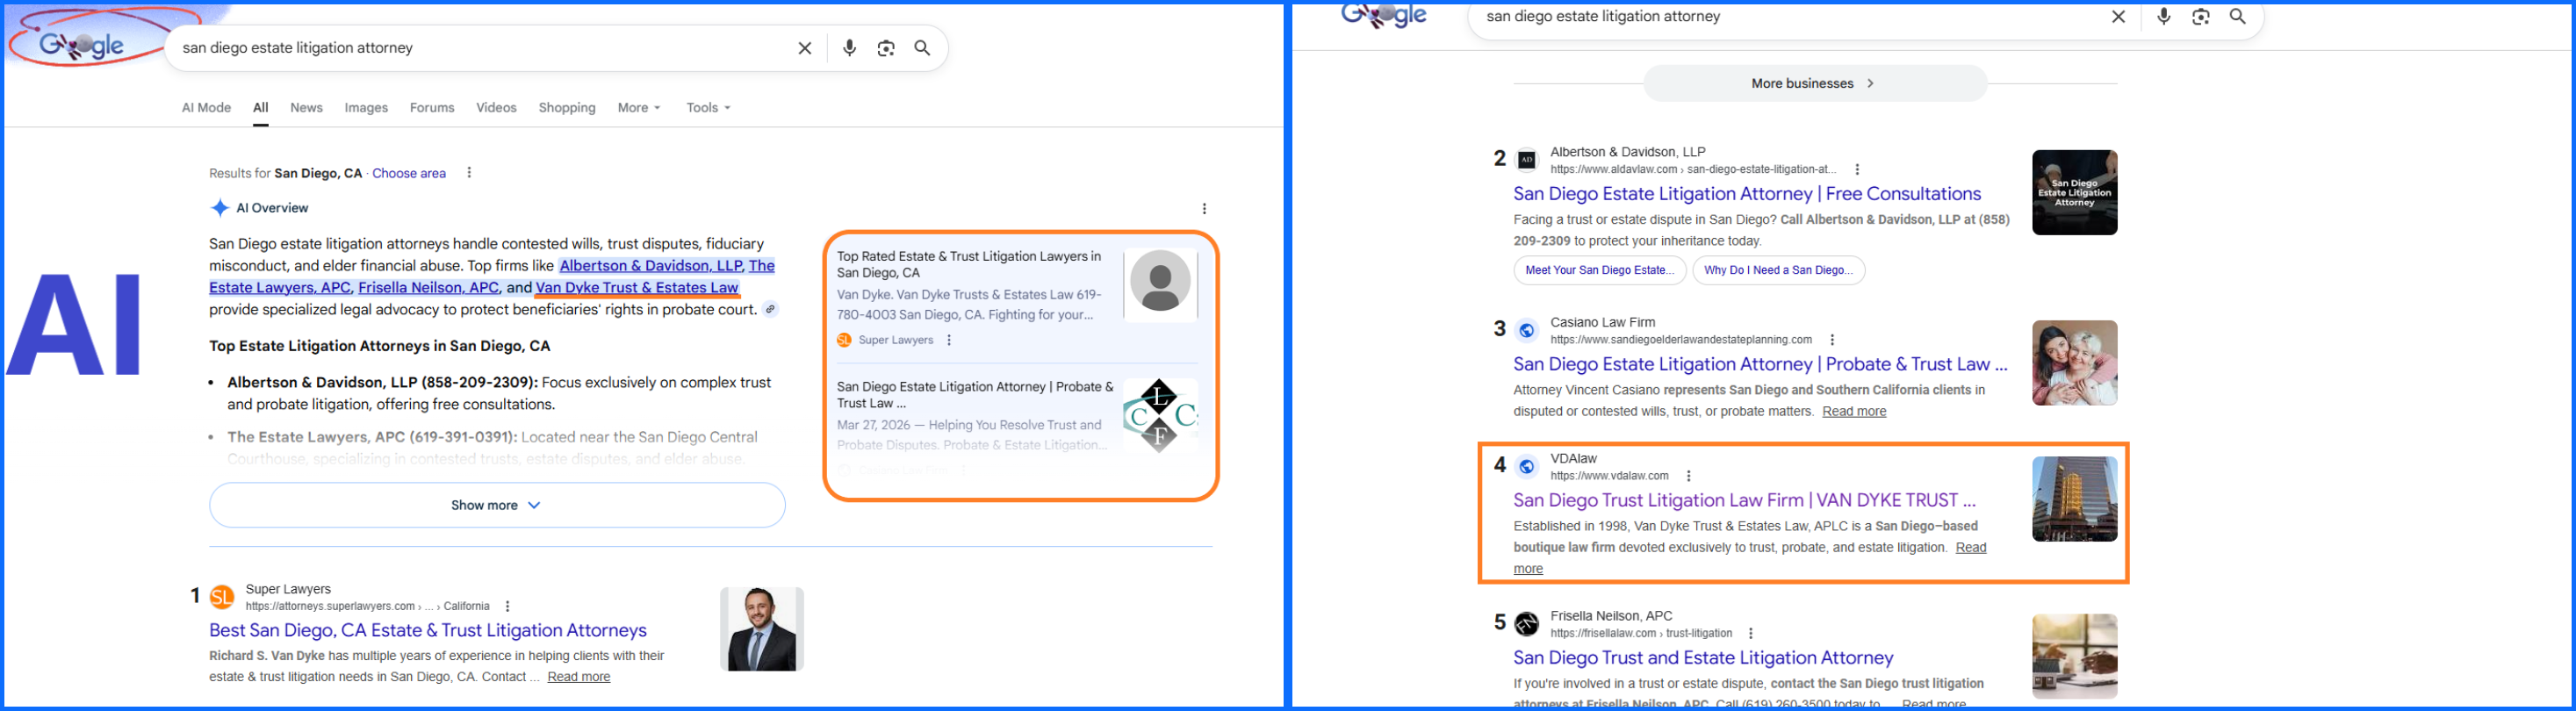Click the magnifier search icon in left panel
Image resolution: width=2576 pixels, height=711 pixels.
pos(922,48)
